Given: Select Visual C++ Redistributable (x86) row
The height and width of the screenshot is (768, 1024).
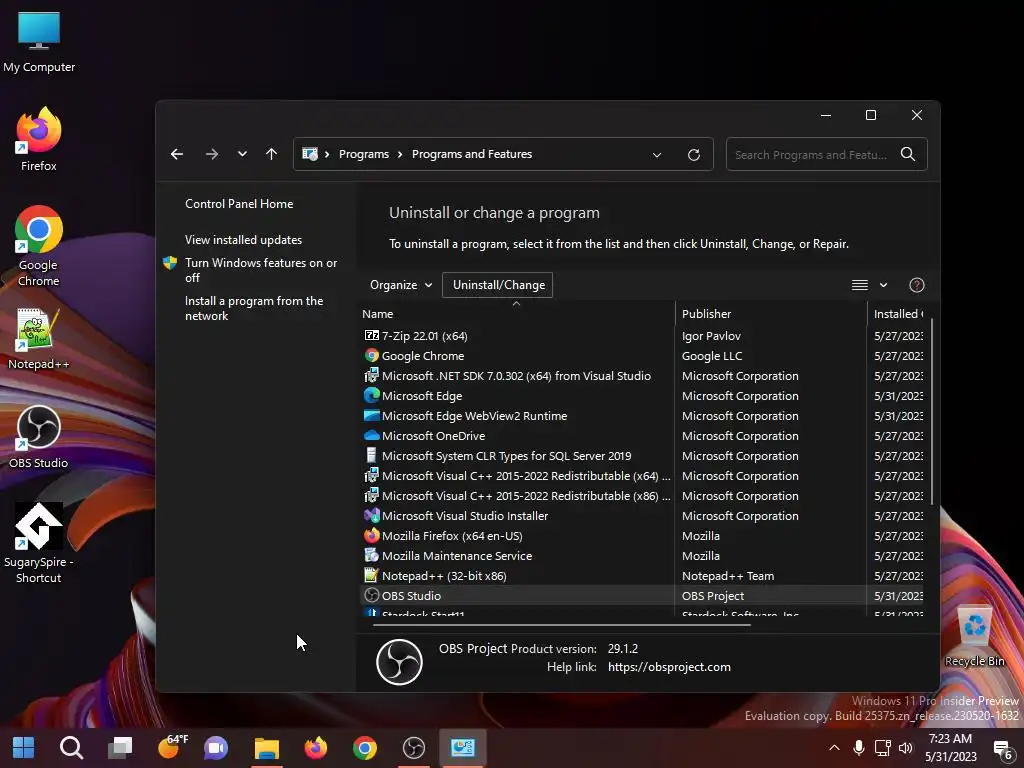Looking at the screenshot, I should tap(643, 496).
